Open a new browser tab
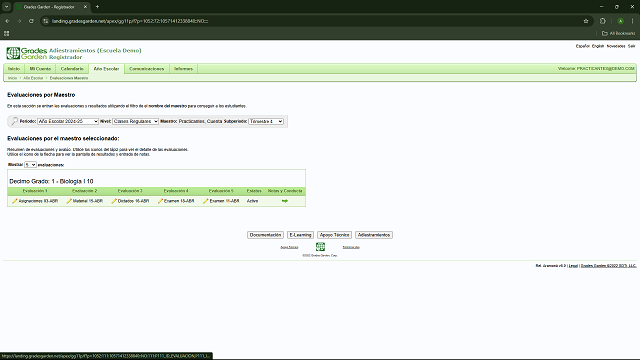The height and width of the screenshot is (360, 640). click(97, 7)
